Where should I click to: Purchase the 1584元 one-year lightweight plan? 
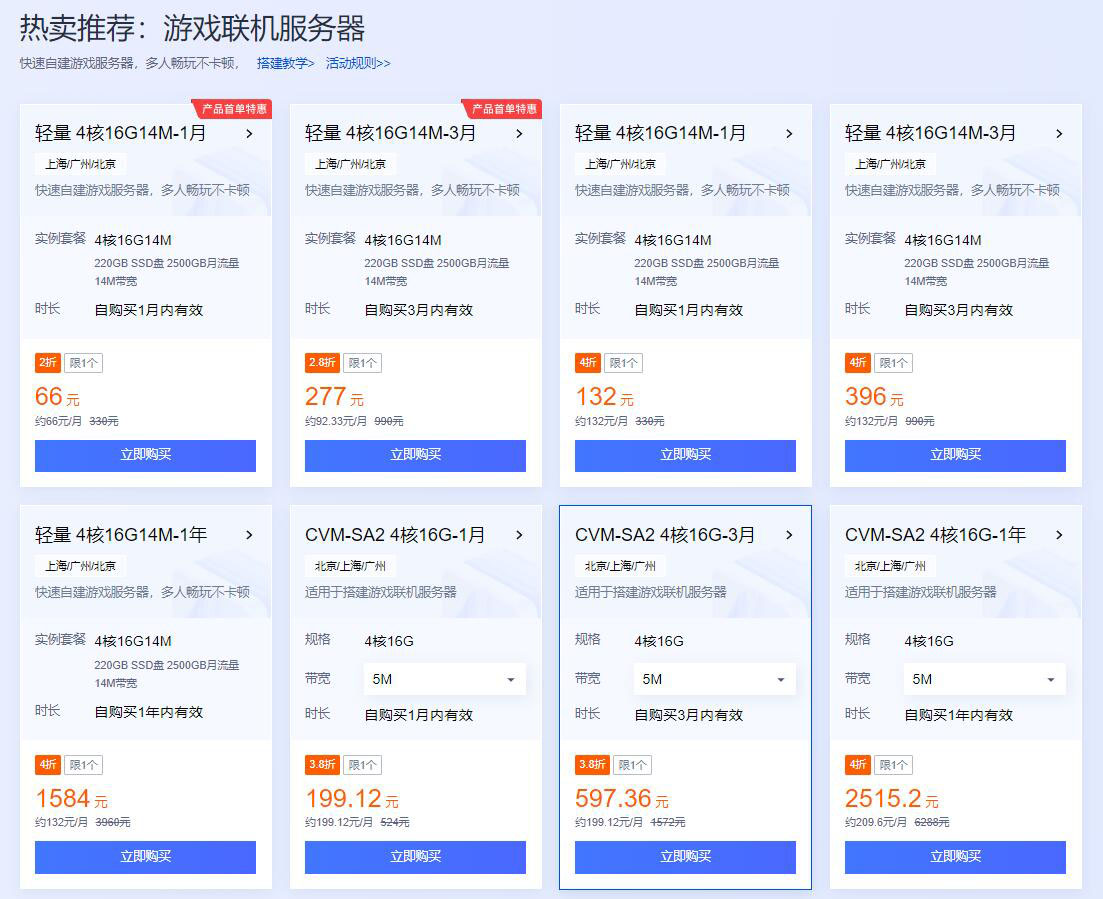[x=146, y=857]
